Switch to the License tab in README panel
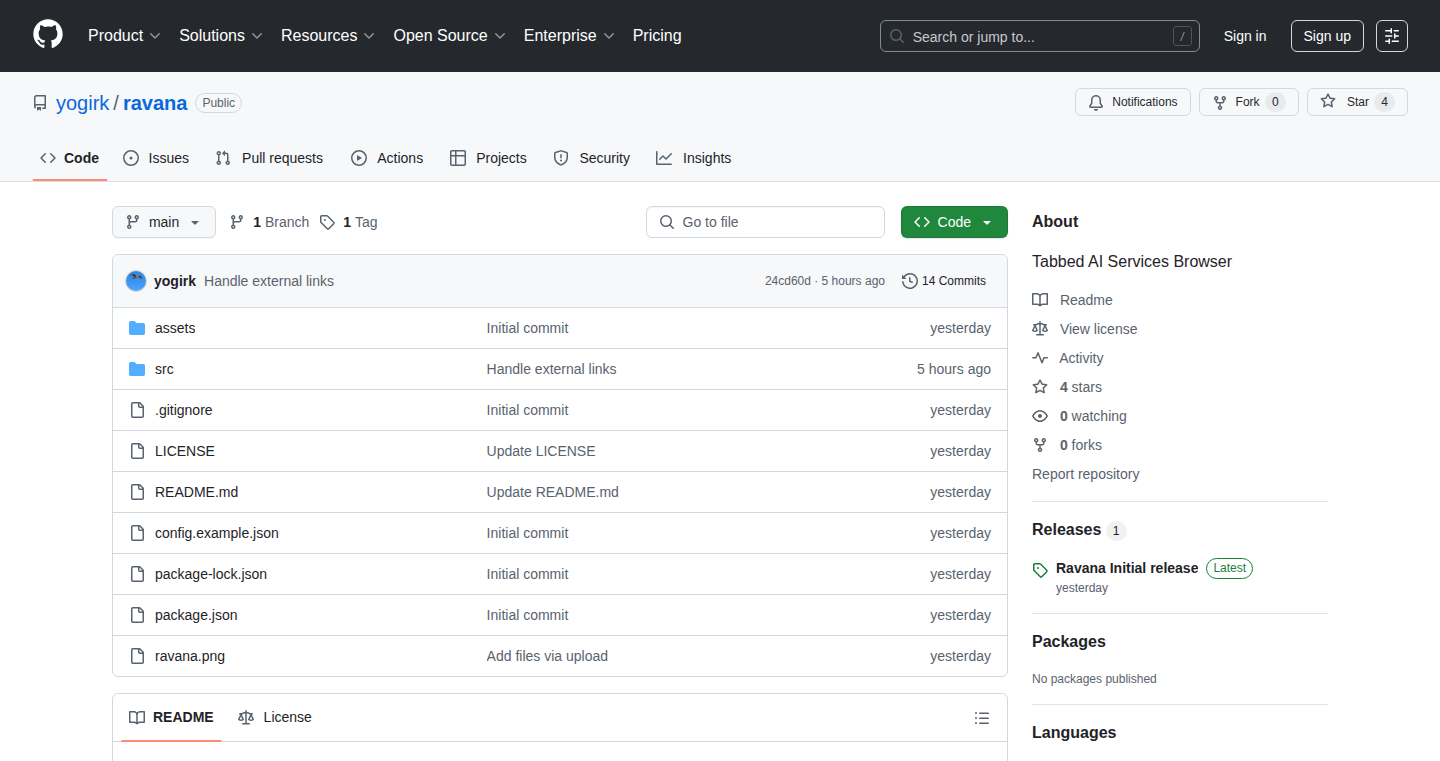 pyautogui.click(x=275, y=718)
